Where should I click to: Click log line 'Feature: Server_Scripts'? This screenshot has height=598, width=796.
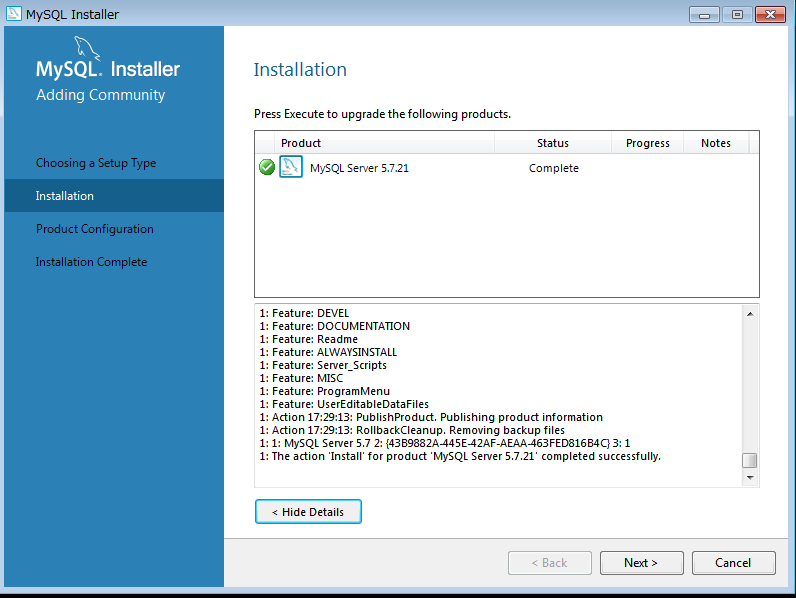pyautogui.click(x=323, y=365)
